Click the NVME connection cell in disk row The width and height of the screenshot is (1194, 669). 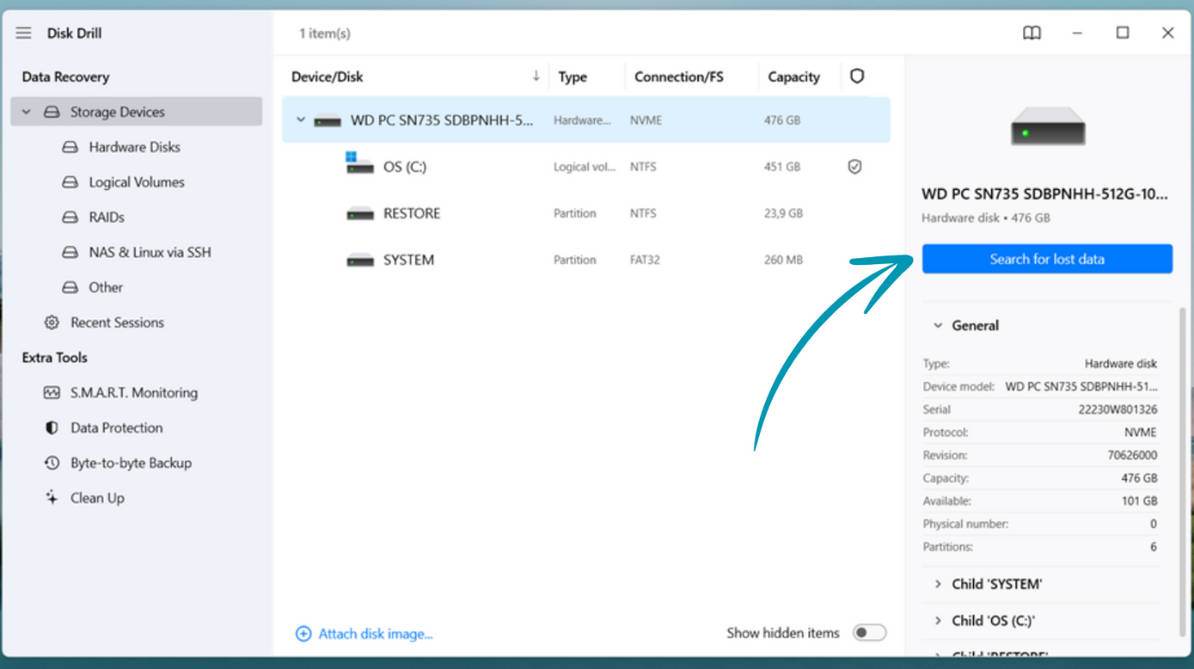646,120
